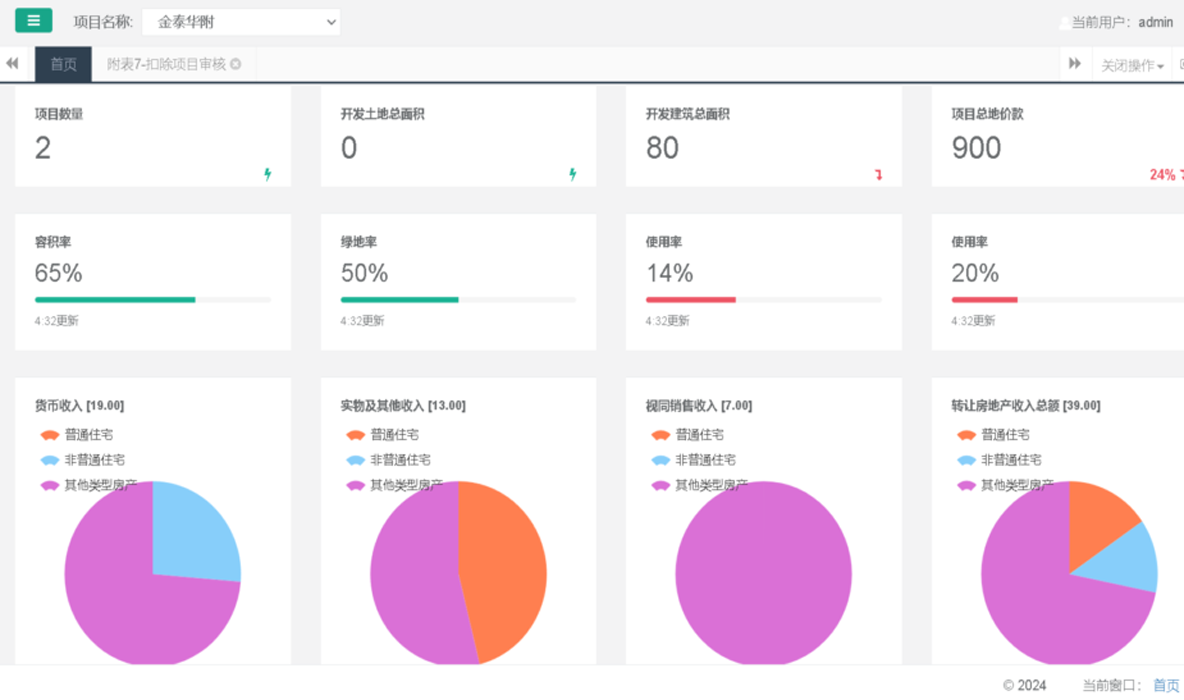
Task: Click the green bolt icon in 开发土地总面积 card
Action: coord(572,174)
